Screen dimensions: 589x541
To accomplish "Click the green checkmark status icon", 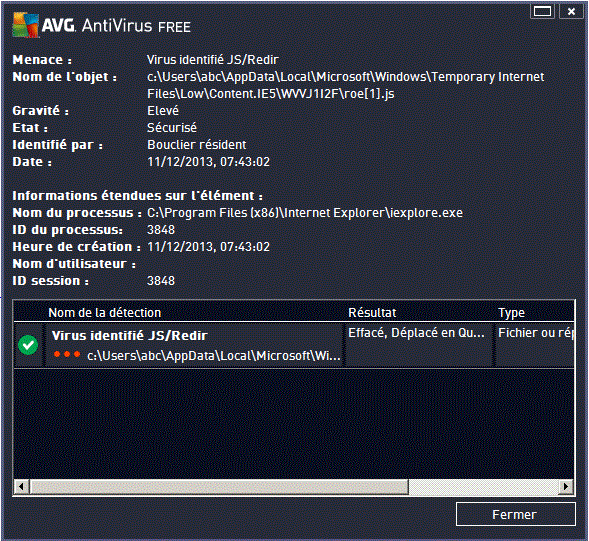I will [x=28, y=345].
